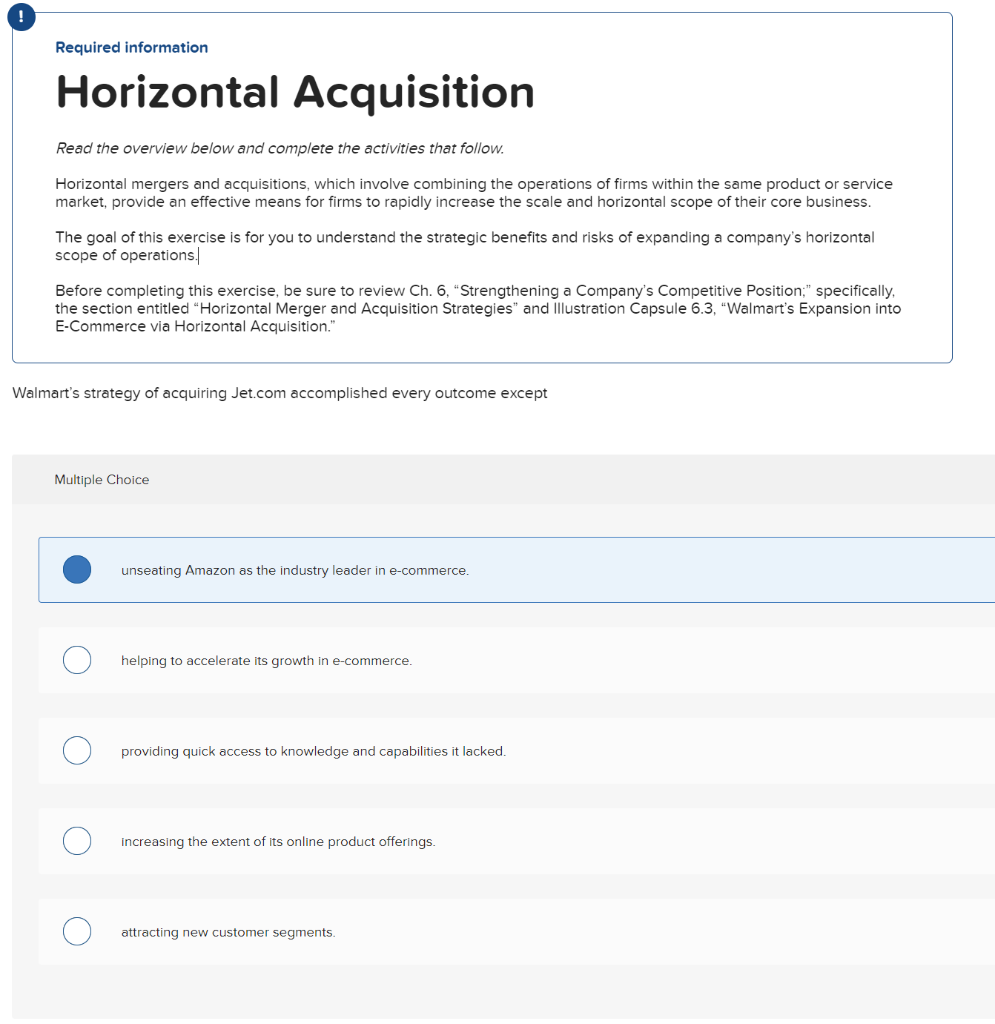Select "attracting new customer segments" option
Viewport: 995px width, 1024px height.
click(x=77, y=931)
